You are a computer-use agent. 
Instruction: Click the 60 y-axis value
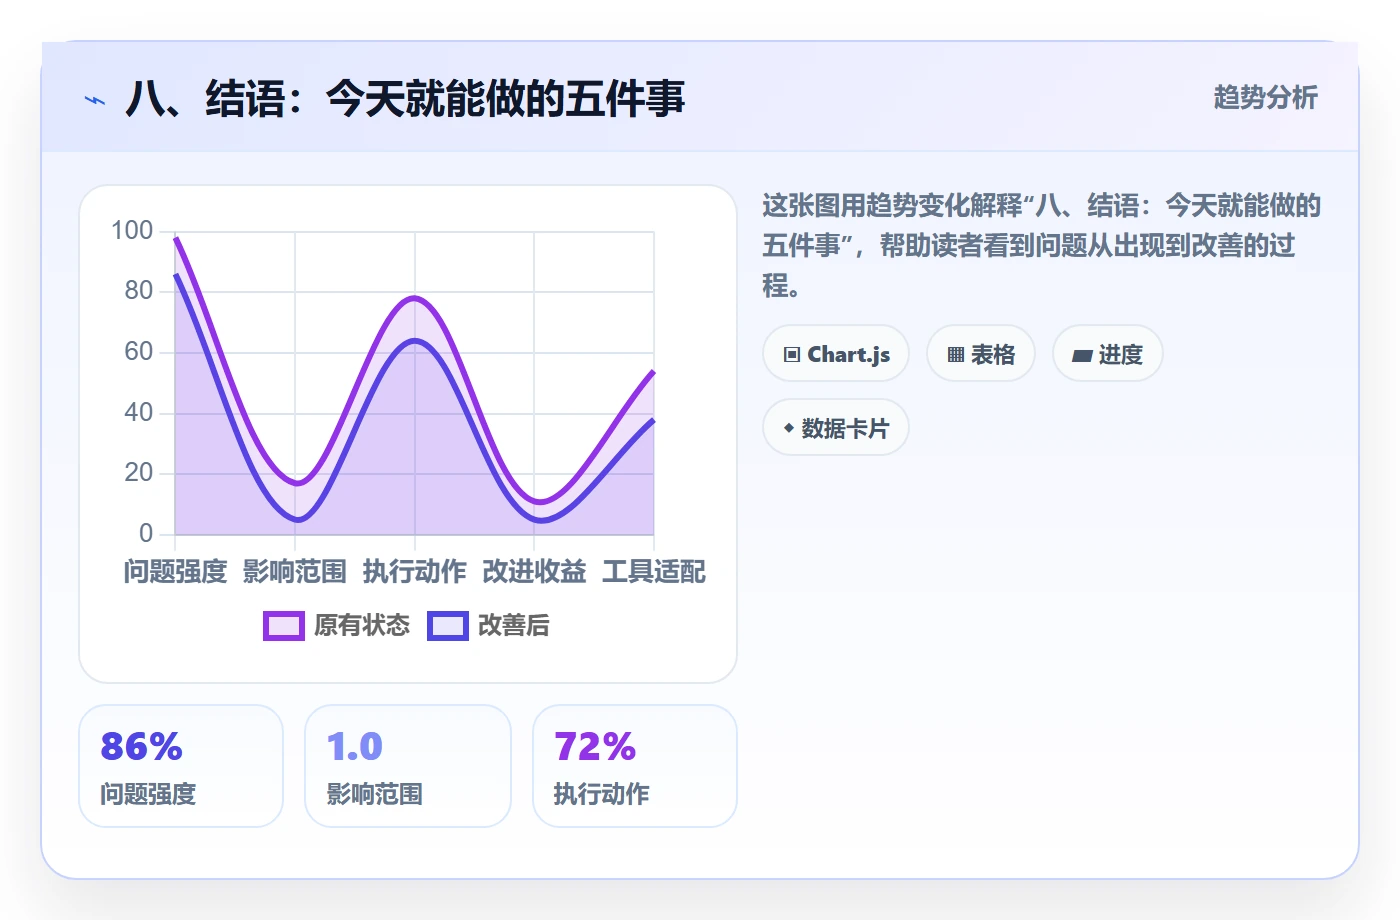(x=139, y=352)
